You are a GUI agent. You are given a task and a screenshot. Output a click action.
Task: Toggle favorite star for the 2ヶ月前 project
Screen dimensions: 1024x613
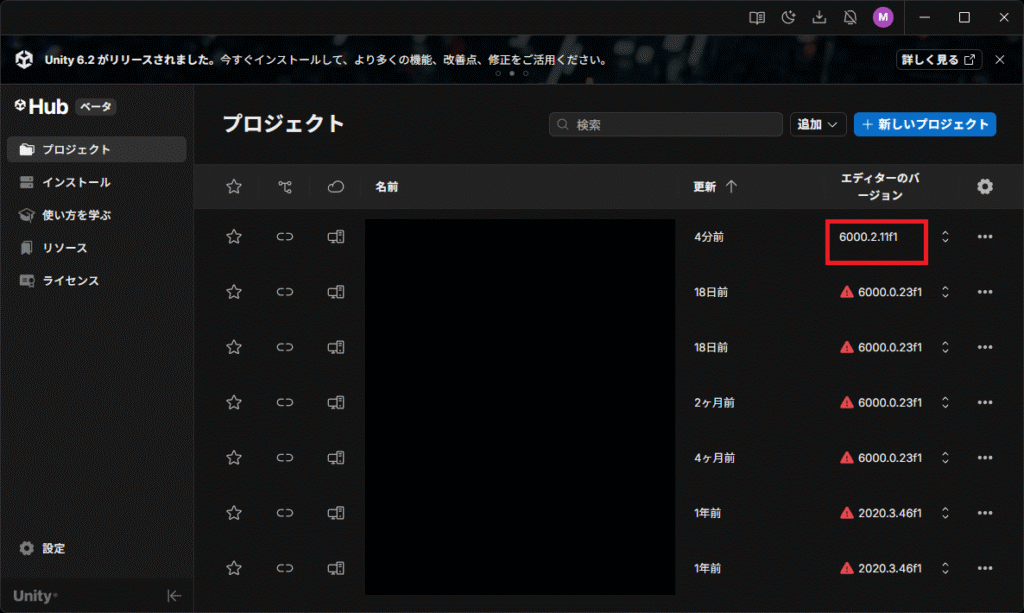(234, 402)
